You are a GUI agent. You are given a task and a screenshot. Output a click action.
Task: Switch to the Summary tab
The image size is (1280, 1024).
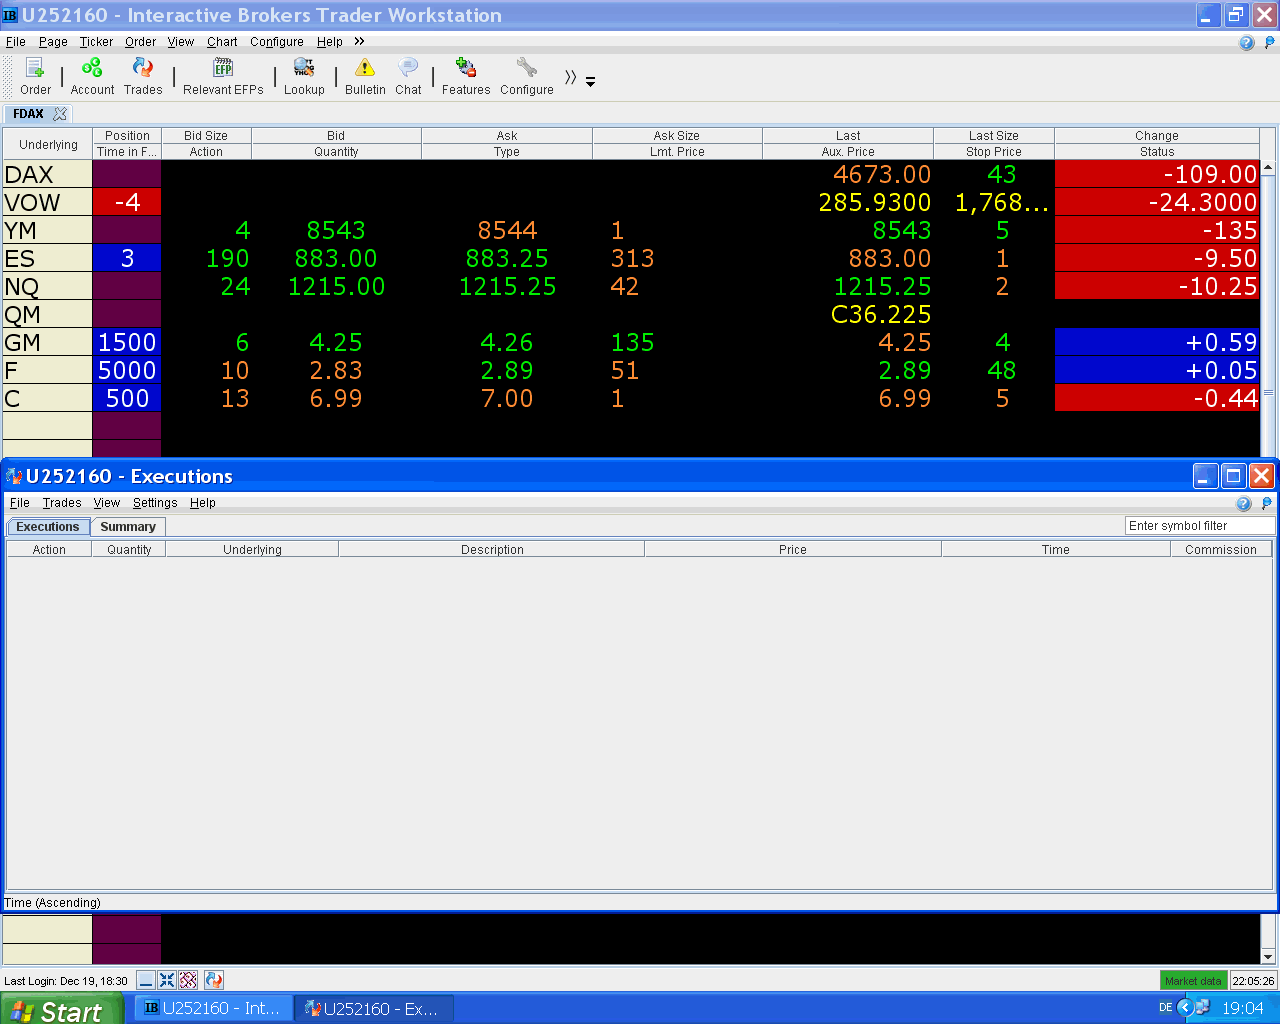pyautogui.click(x=128, y=526)
